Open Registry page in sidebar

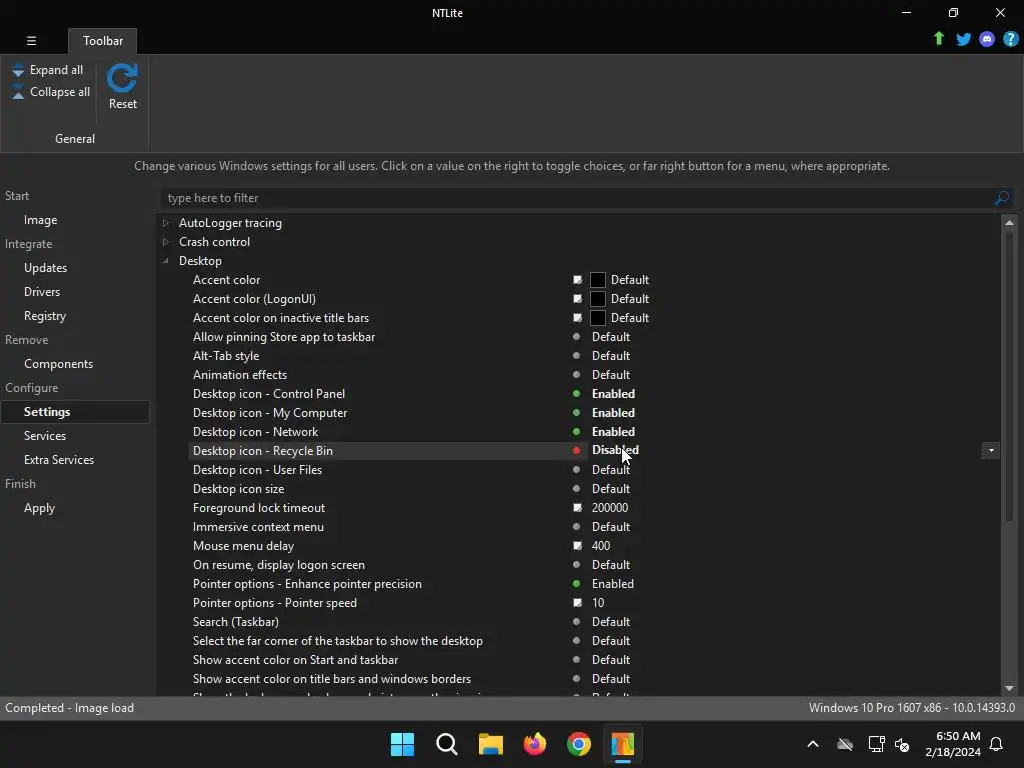coord(44,316)
